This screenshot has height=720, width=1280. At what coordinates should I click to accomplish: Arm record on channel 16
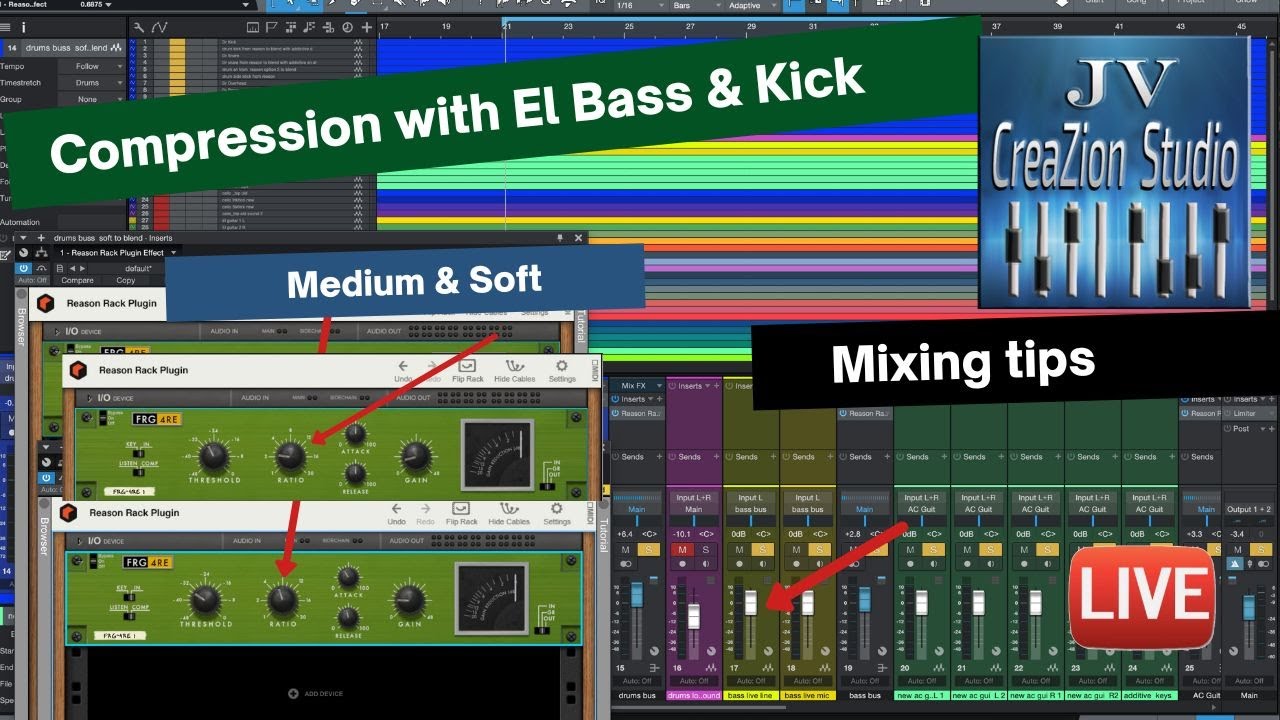pyautogui.click(x=683, y=564)
